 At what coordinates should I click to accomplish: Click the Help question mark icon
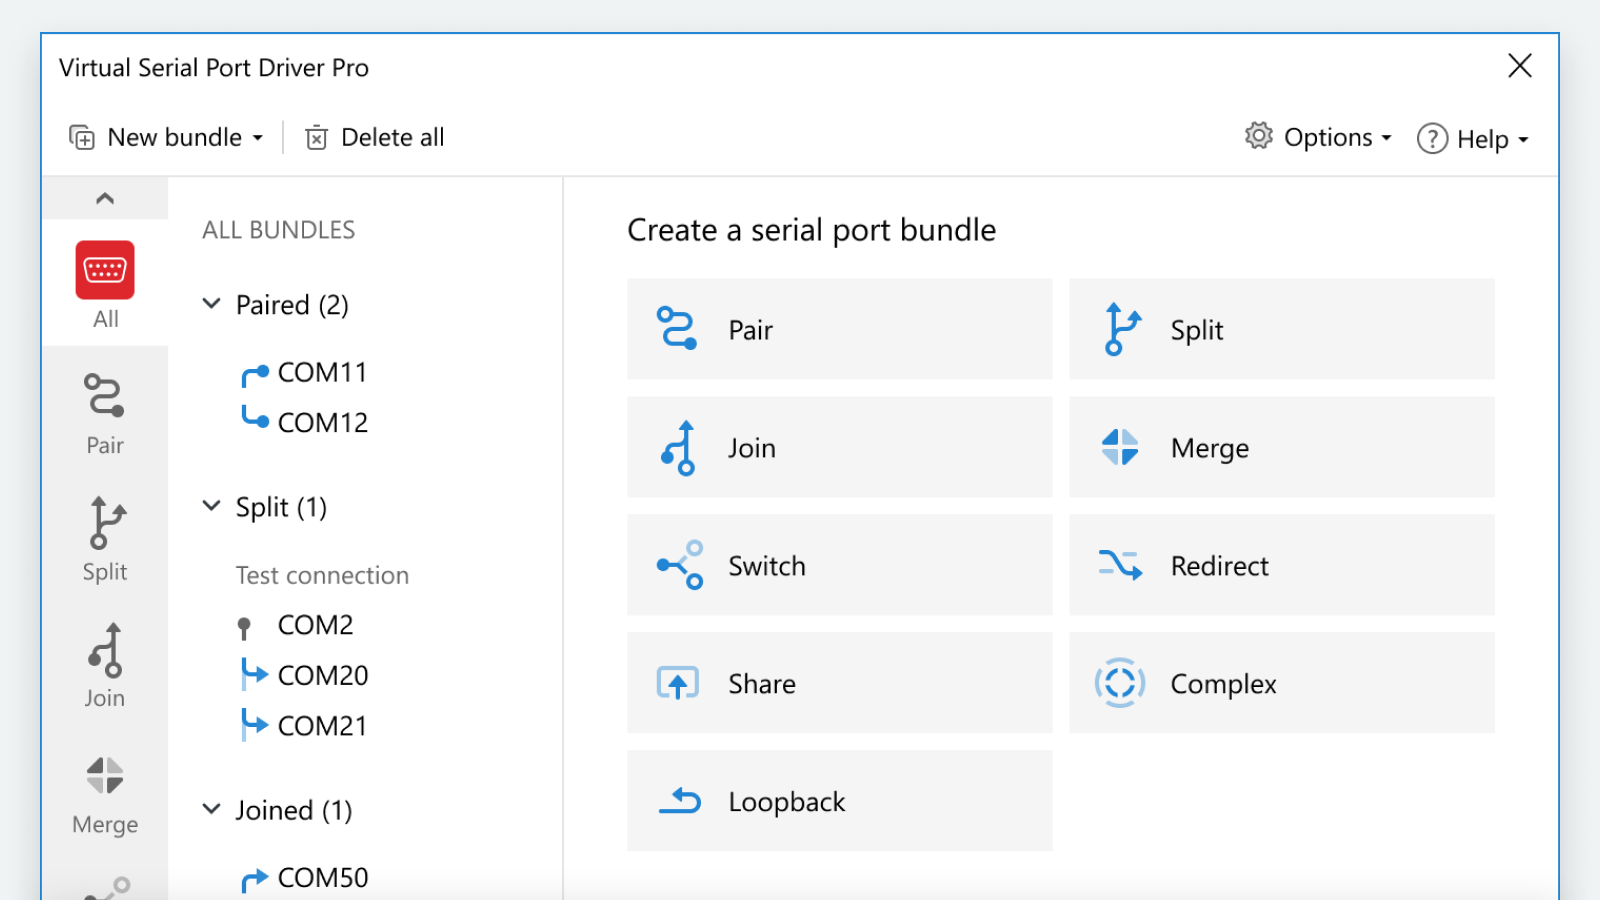click(1432, 138)
